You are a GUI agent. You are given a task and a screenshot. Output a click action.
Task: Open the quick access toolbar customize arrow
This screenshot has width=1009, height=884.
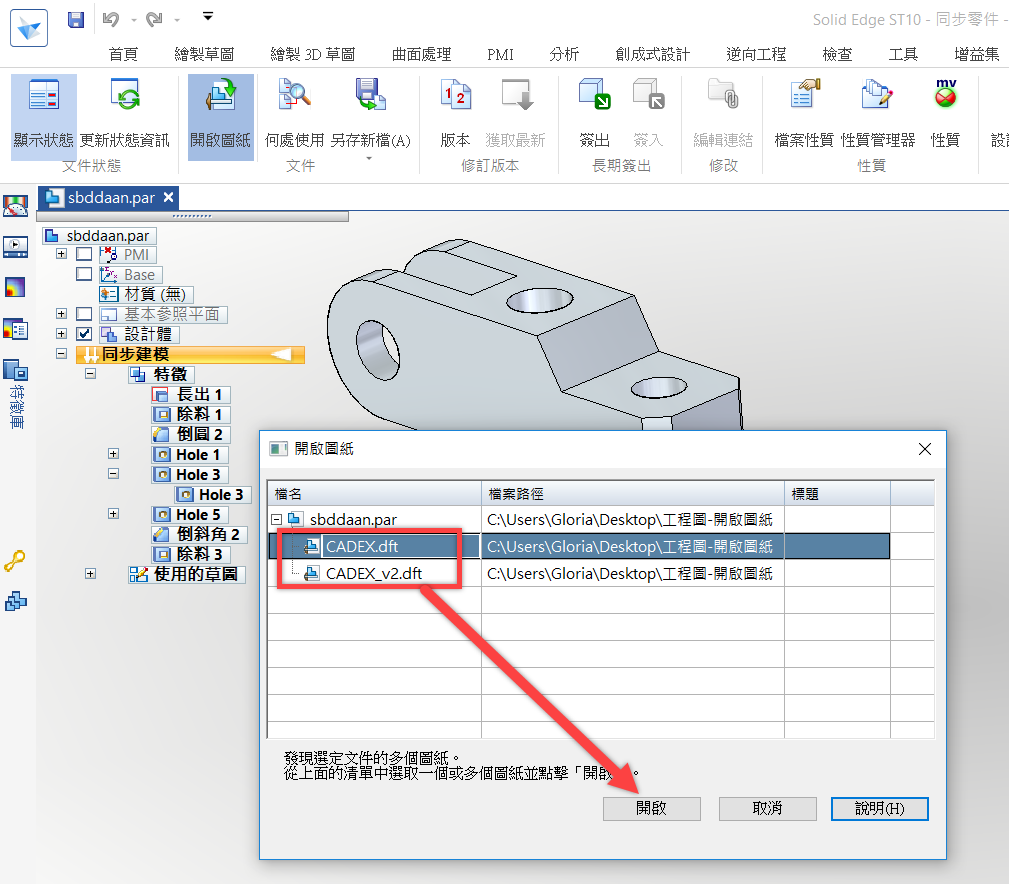(208, 17)
